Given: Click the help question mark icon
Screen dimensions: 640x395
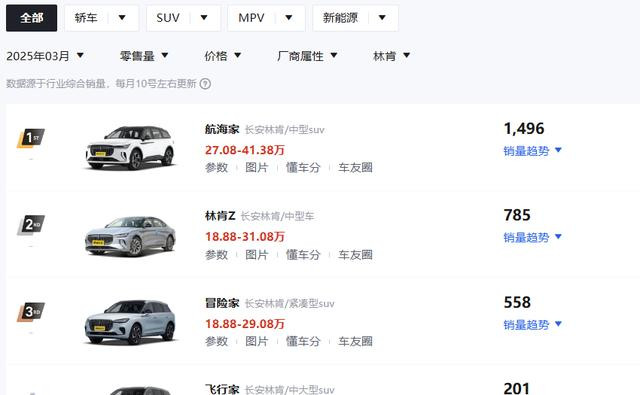Looking at the screenshot, I should click(x=205, y=84).
